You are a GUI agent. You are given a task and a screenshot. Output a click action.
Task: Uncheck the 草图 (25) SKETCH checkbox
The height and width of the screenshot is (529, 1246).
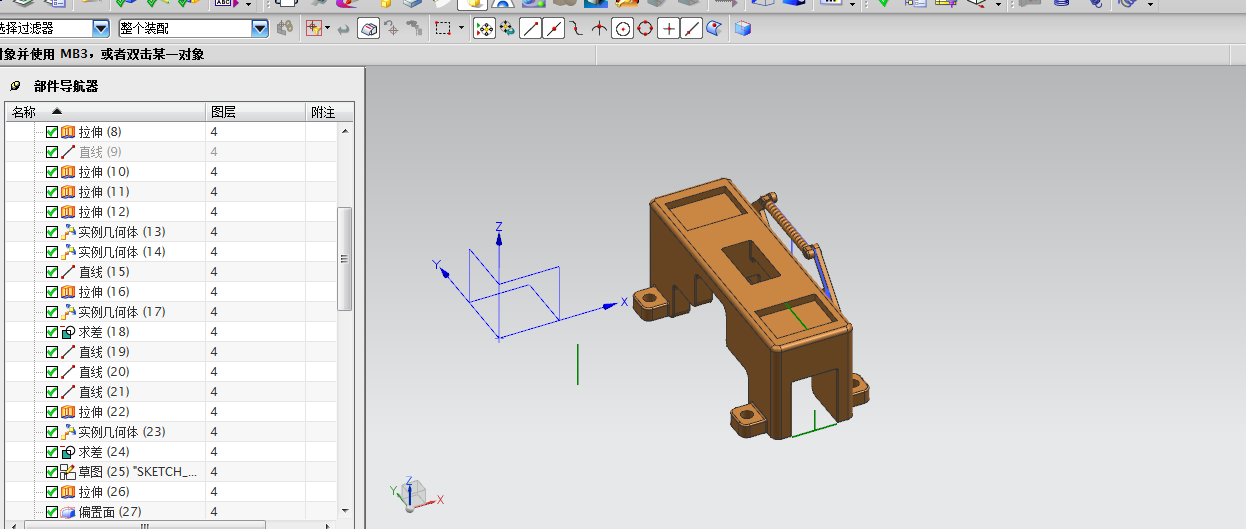(52, 472)
